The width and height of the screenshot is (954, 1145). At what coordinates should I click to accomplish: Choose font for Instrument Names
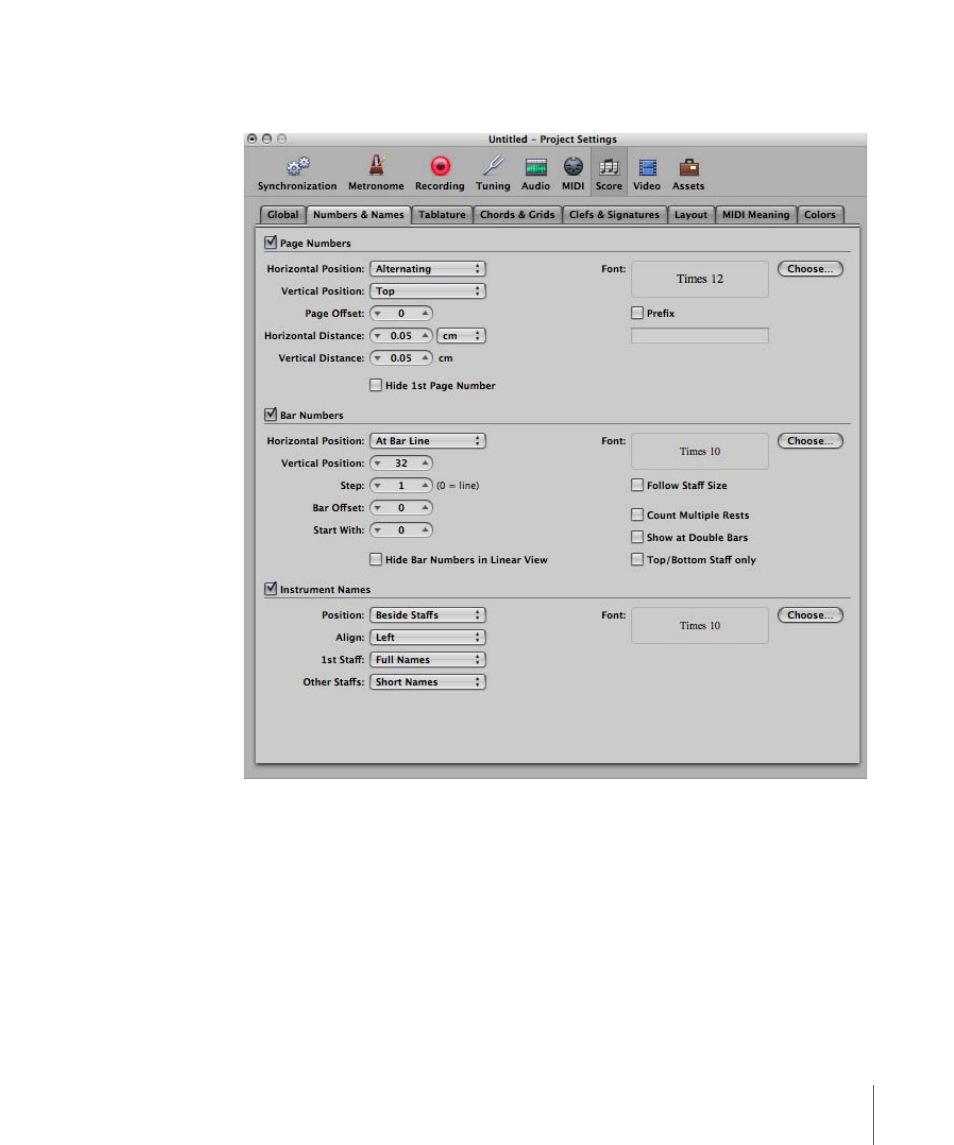point(810,616)
